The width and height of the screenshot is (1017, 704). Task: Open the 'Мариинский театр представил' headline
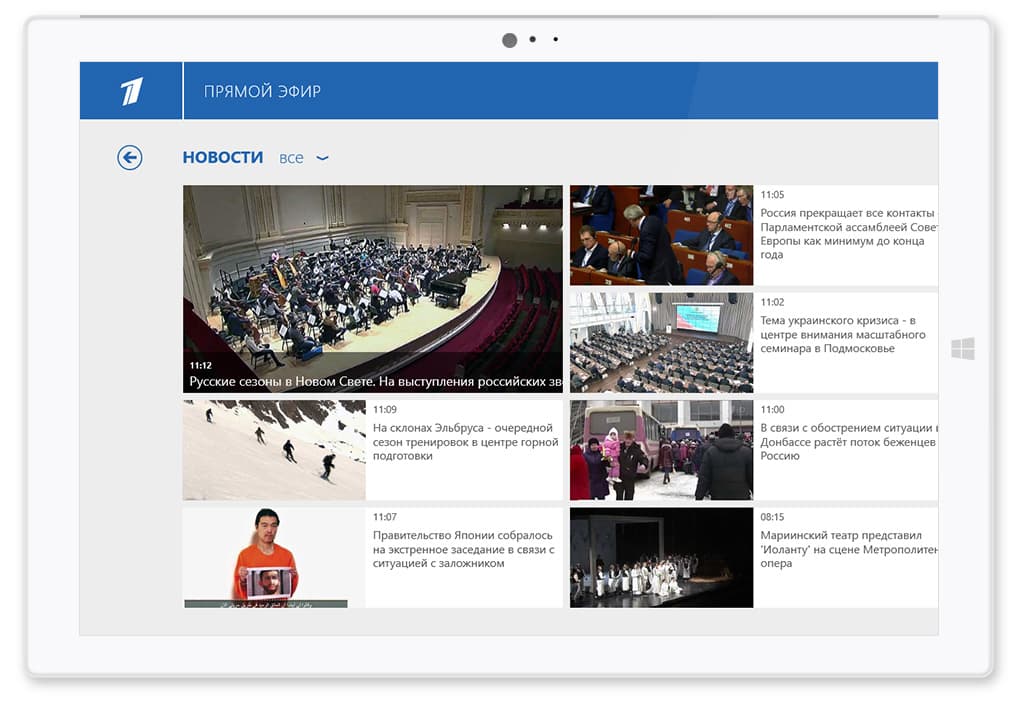click(848, 549)
